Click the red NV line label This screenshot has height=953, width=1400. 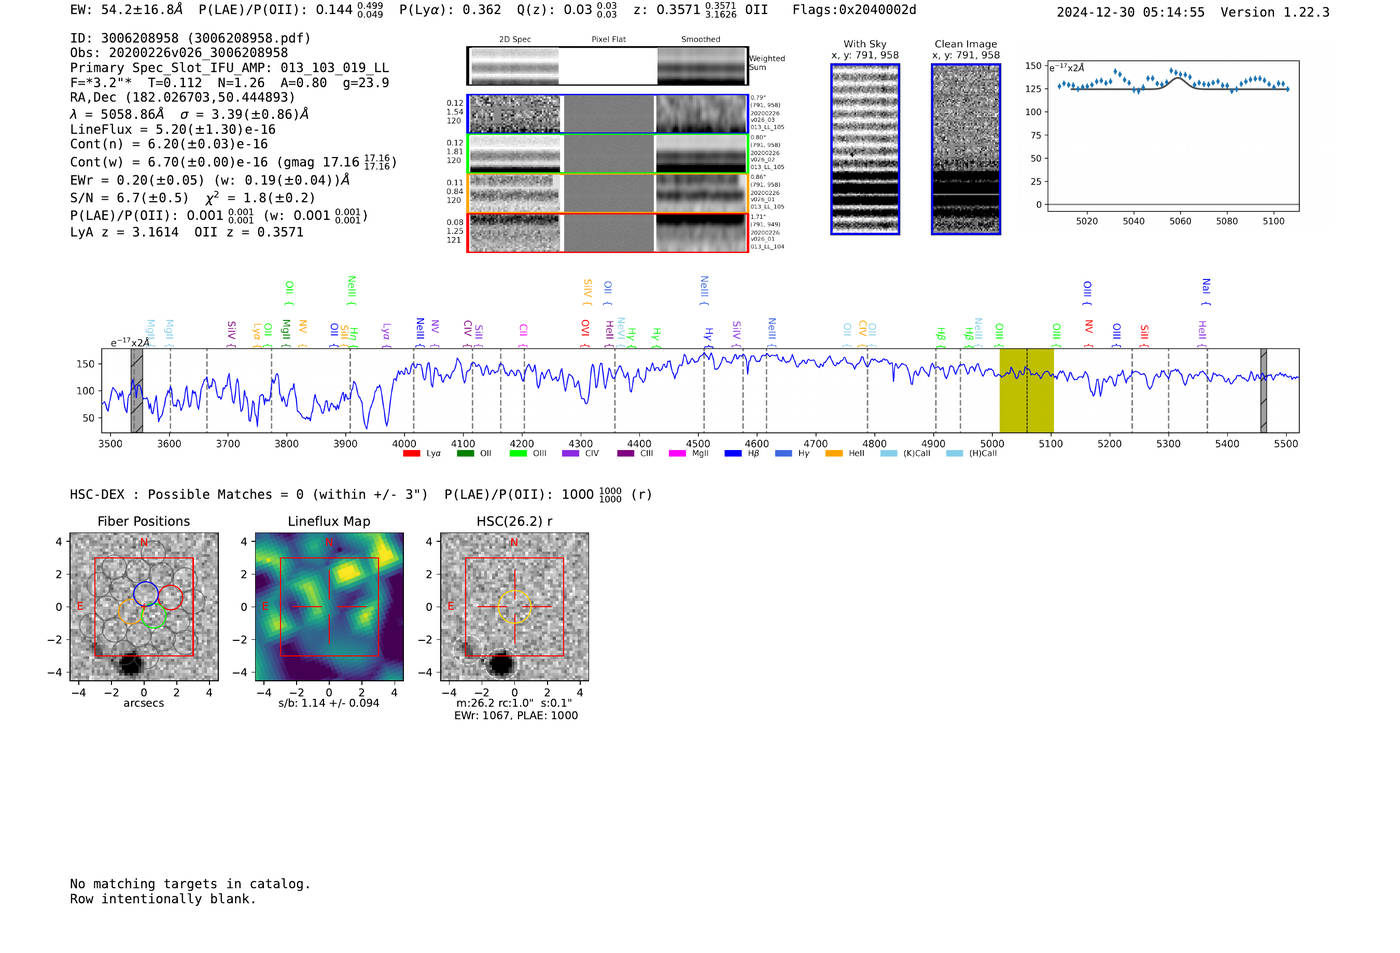pos(1089,327)
